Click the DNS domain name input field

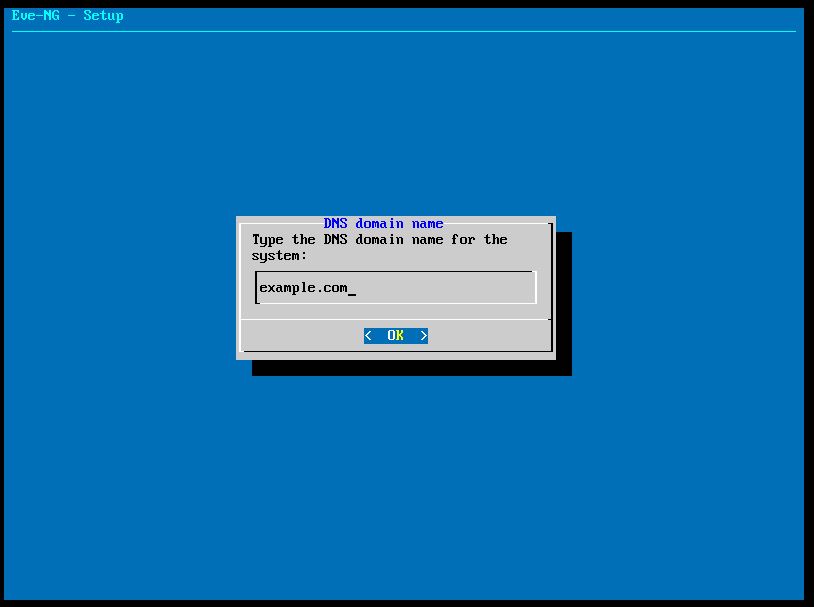point(396,287)
